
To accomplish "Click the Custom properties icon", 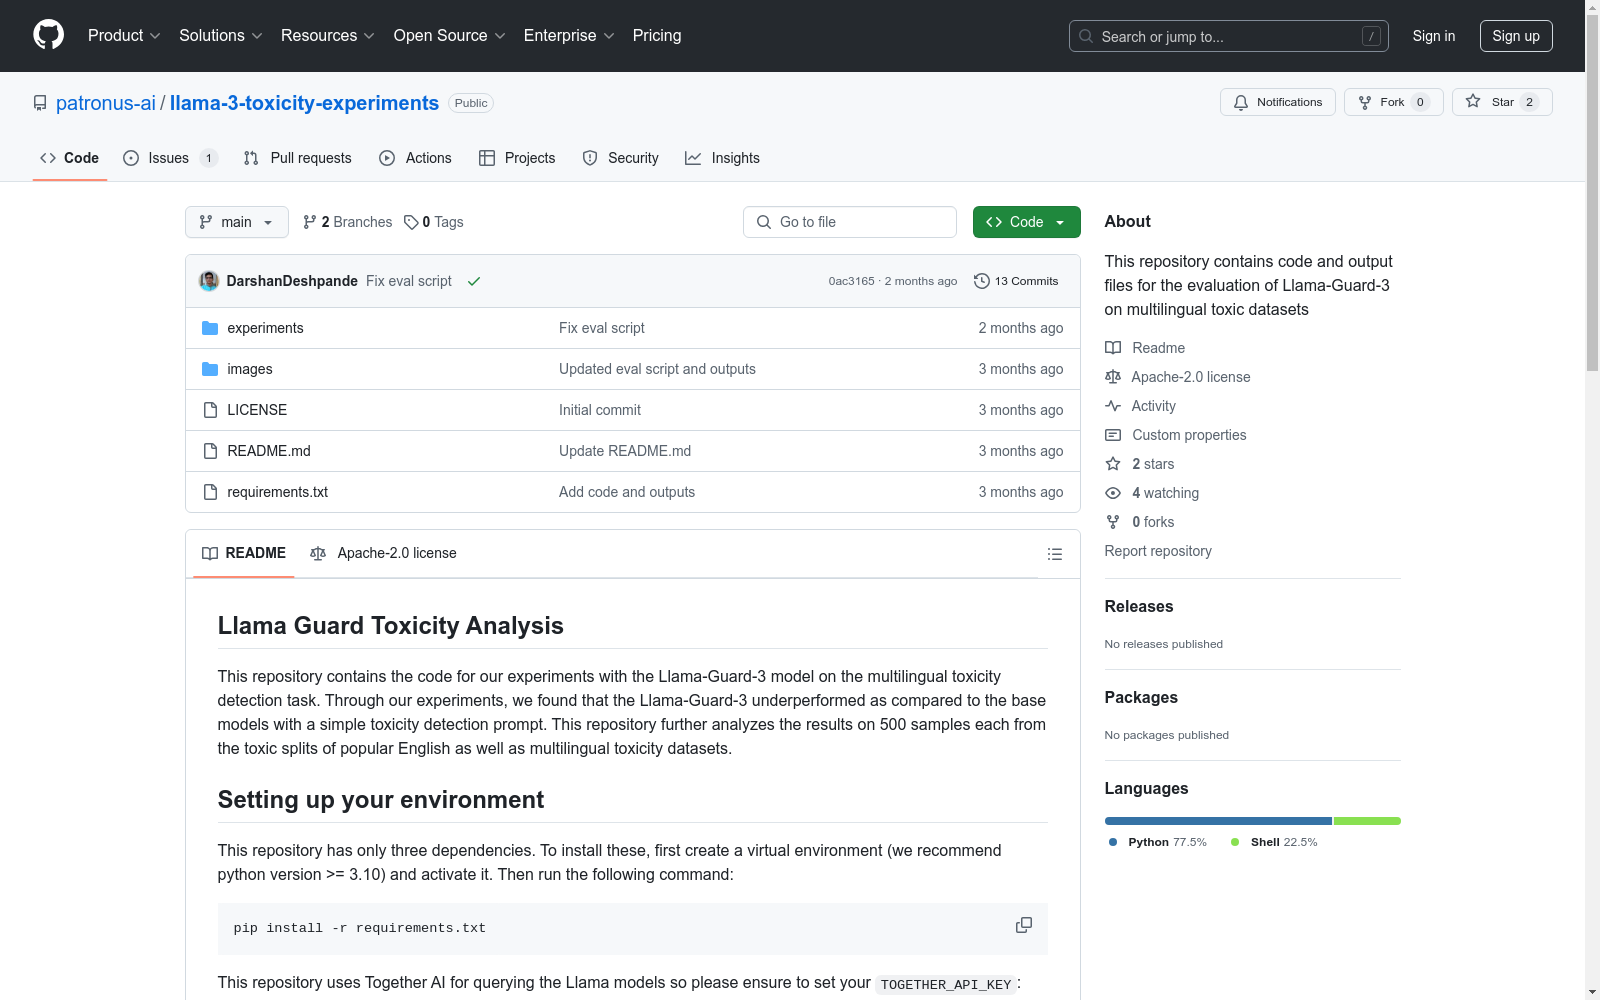I will pyautogui.click(x=1113, y=435).
